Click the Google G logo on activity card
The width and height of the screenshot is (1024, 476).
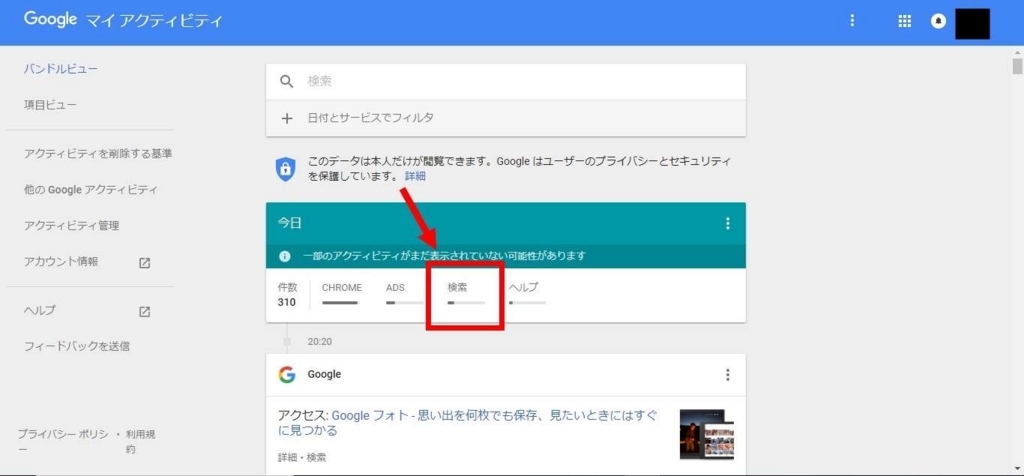(287, 375)
